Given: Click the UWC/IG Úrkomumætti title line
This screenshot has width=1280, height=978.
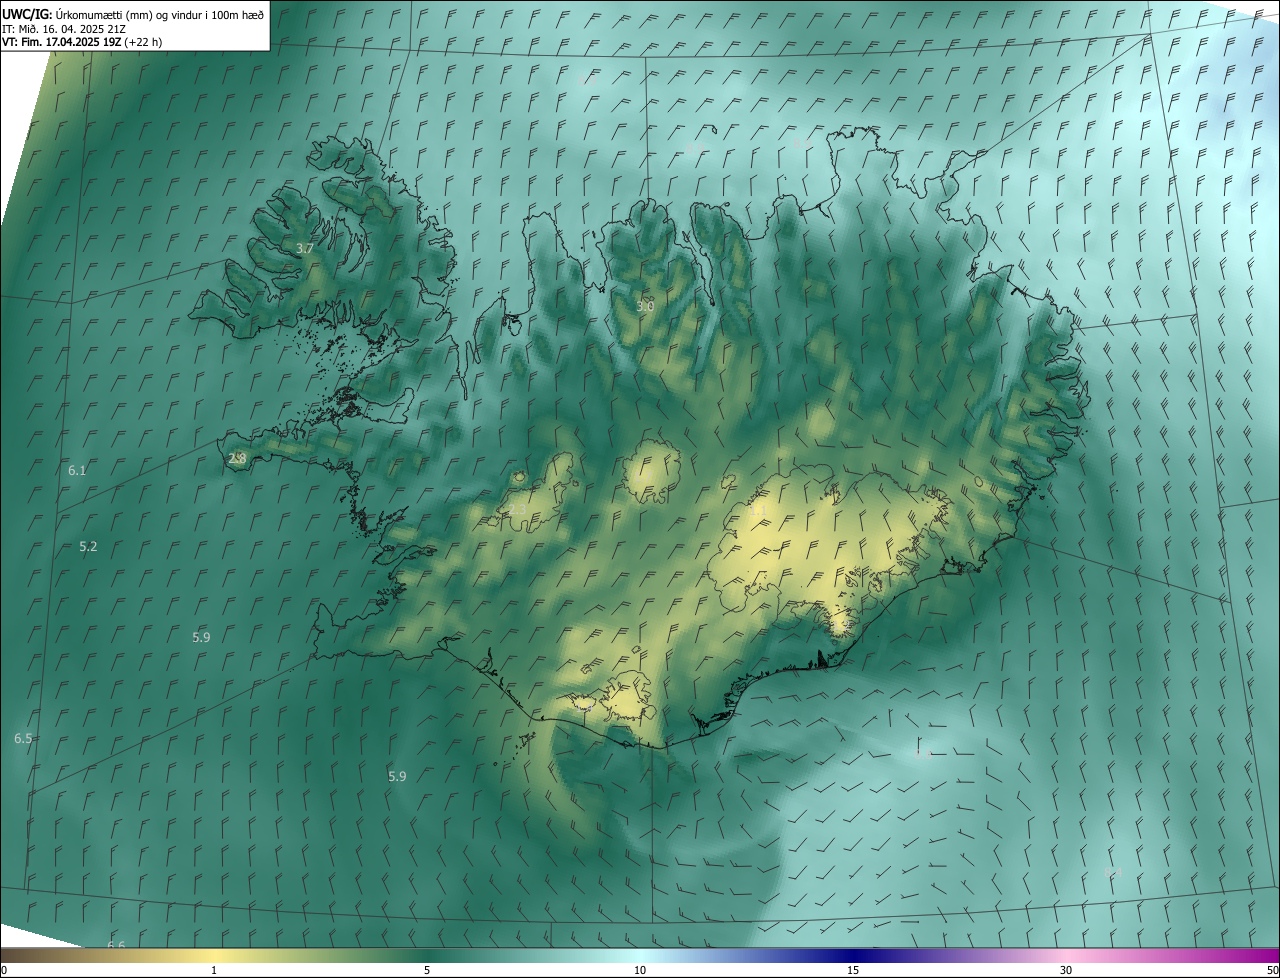Looking at the screenshot, I should [x=133, y=14].
